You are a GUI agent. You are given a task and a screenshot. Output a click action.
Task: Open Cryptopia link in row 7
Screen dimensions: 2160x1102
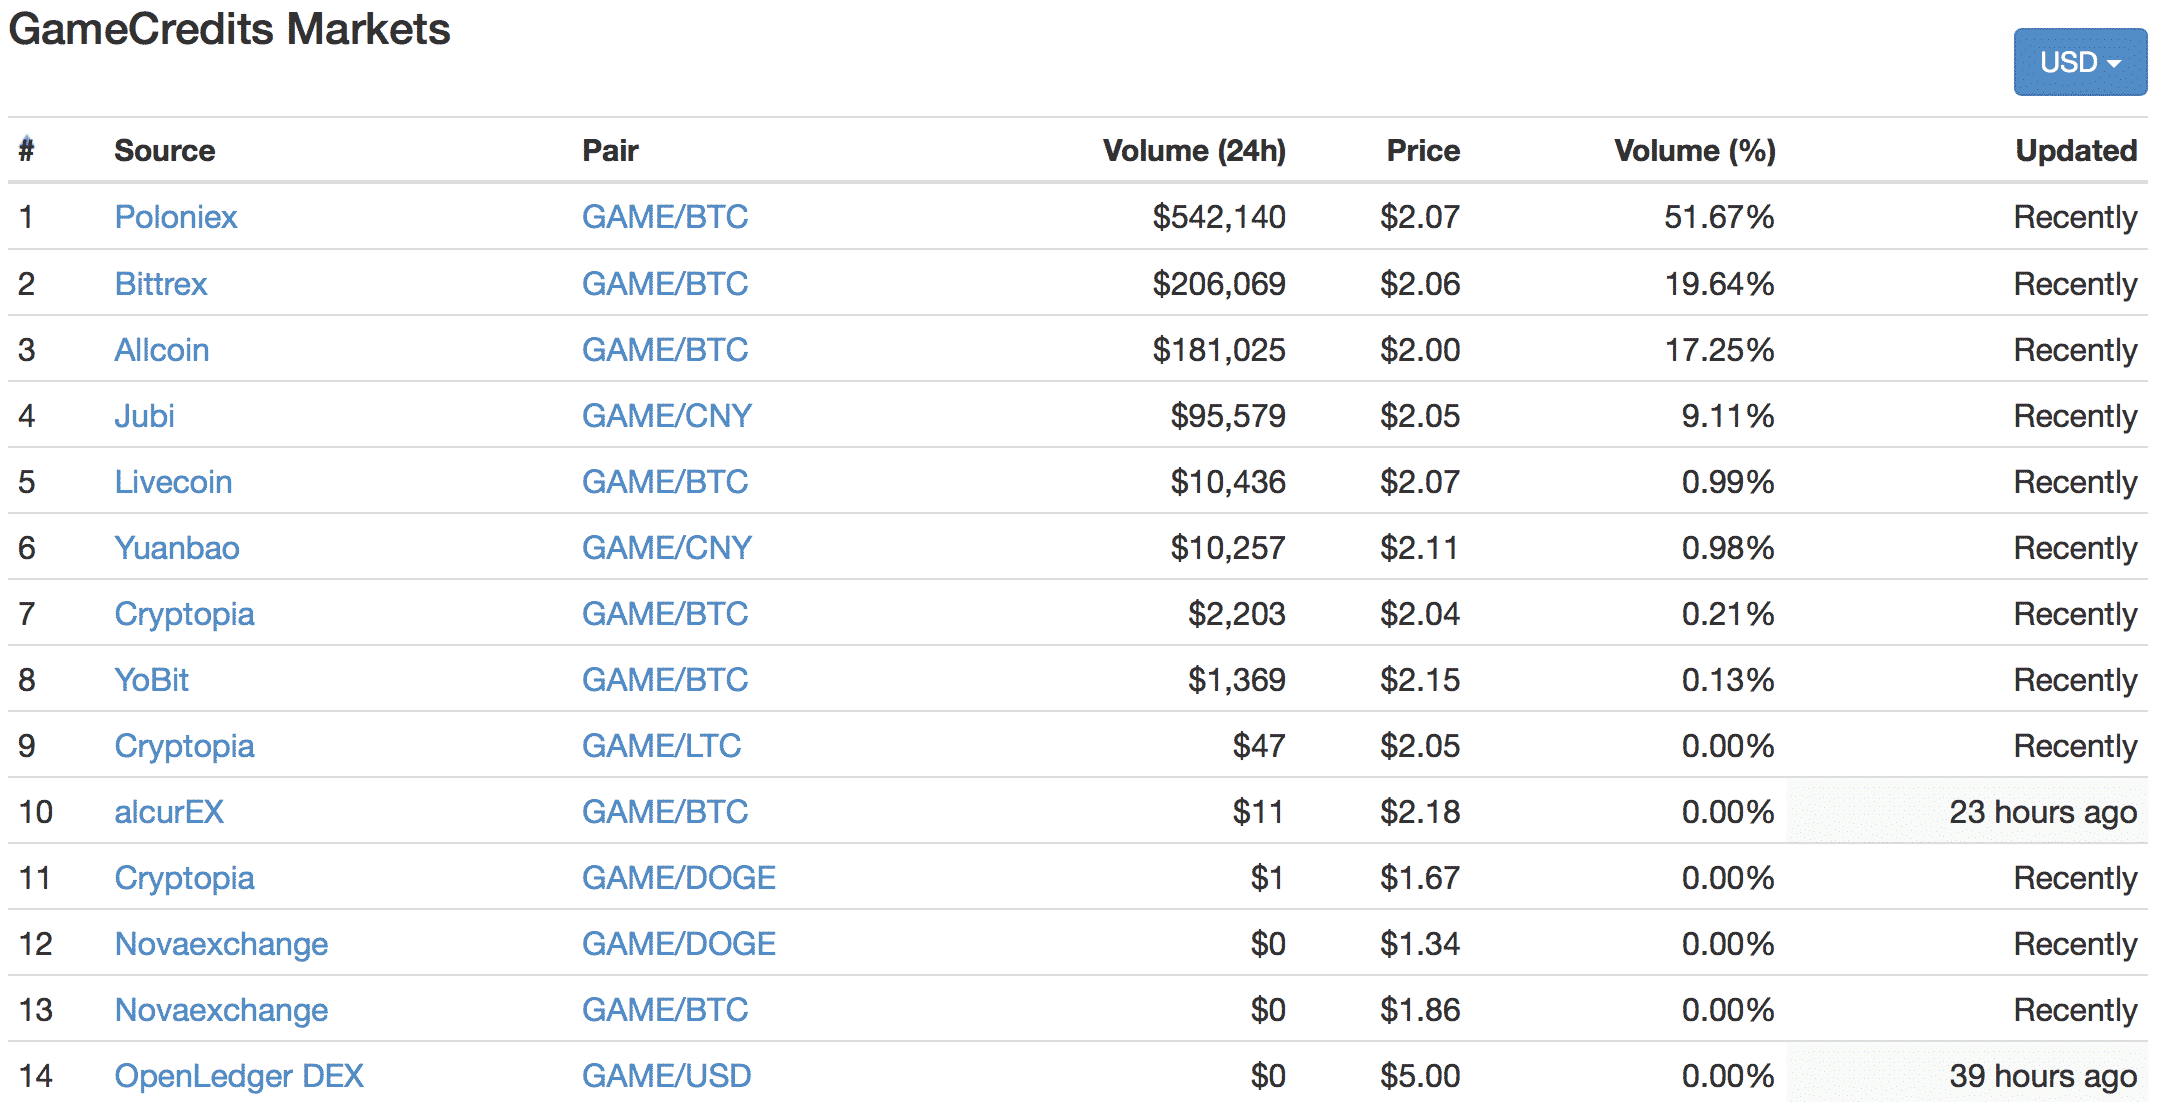184,614
